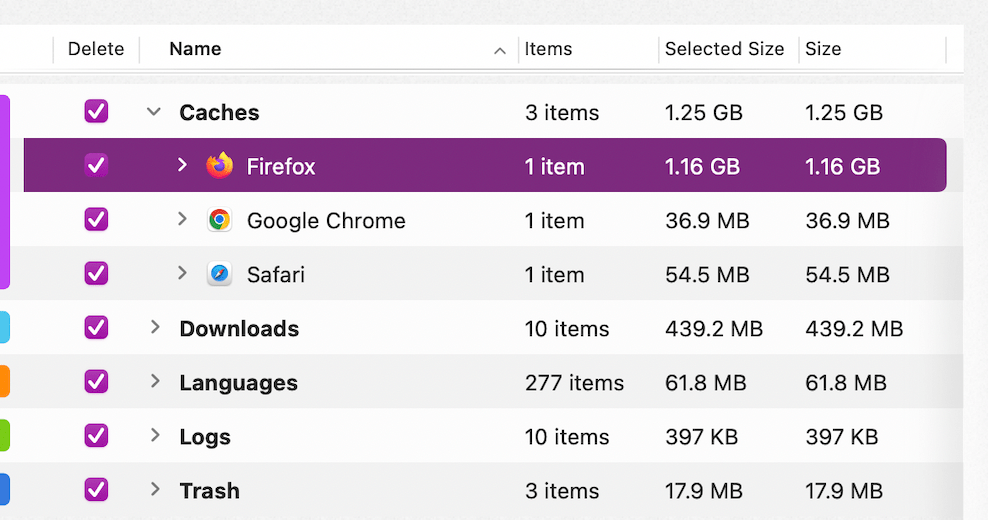Deselect the Safari delete checkbox
The image size is (988, 520).
(x=96, y=273)
